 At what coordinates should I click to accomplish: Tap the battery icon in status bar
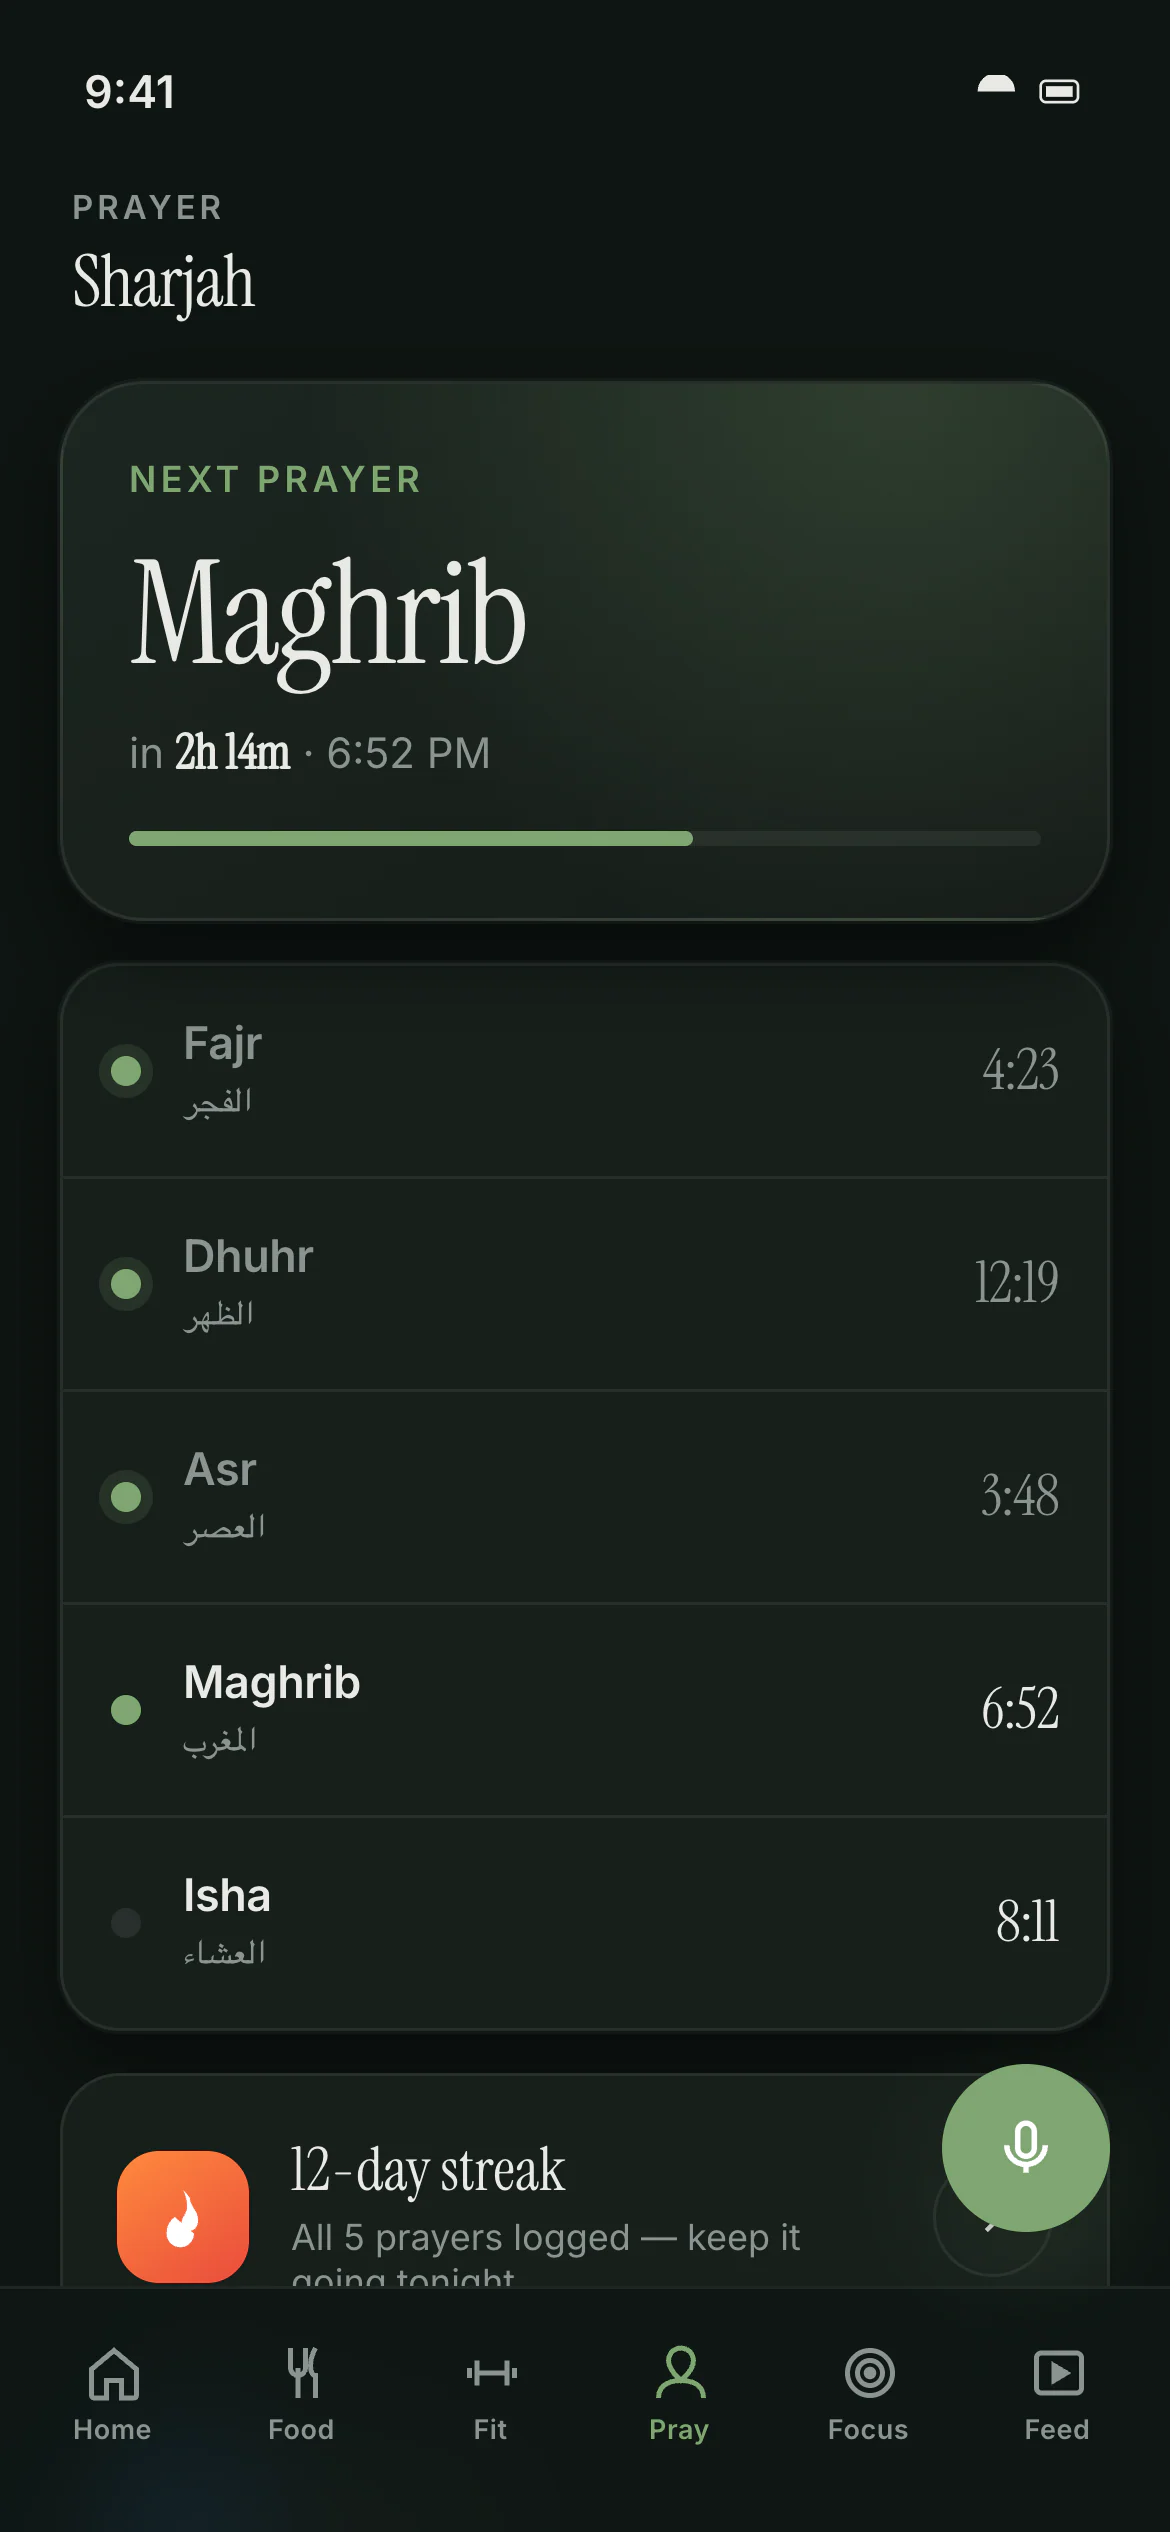[x=1059, y=91]
